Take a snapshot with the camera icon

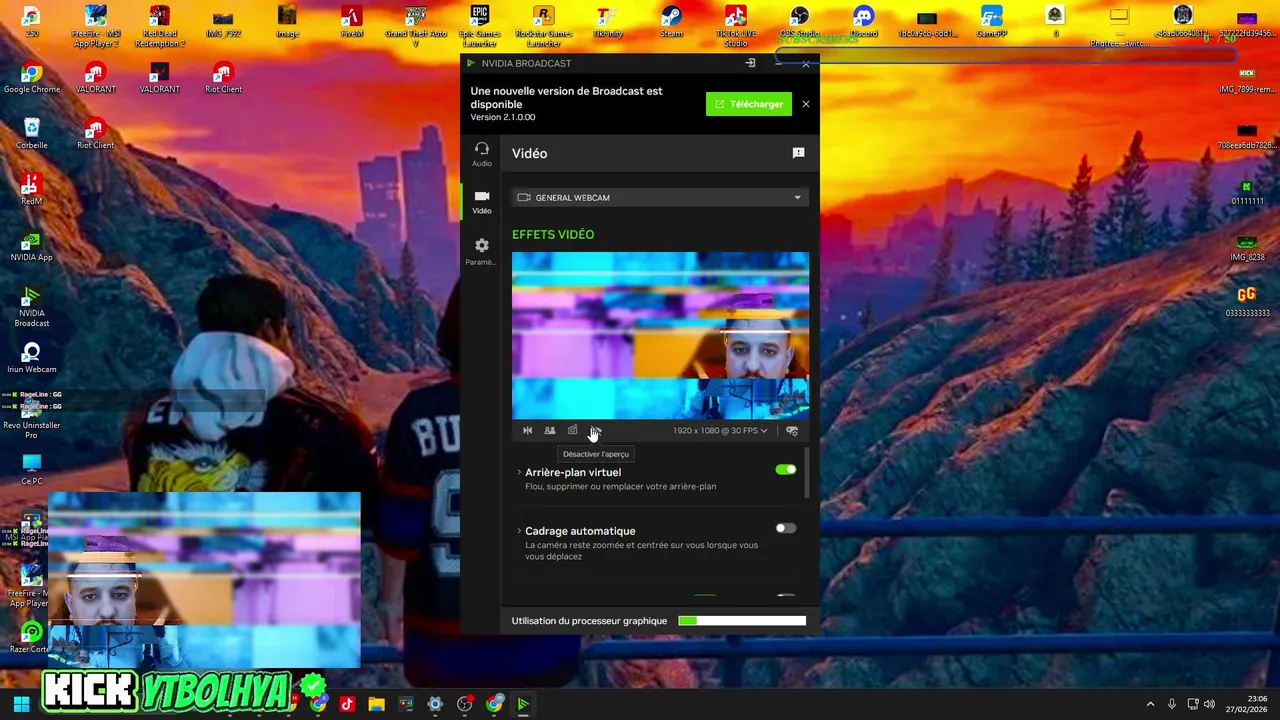tap(572, 431)
